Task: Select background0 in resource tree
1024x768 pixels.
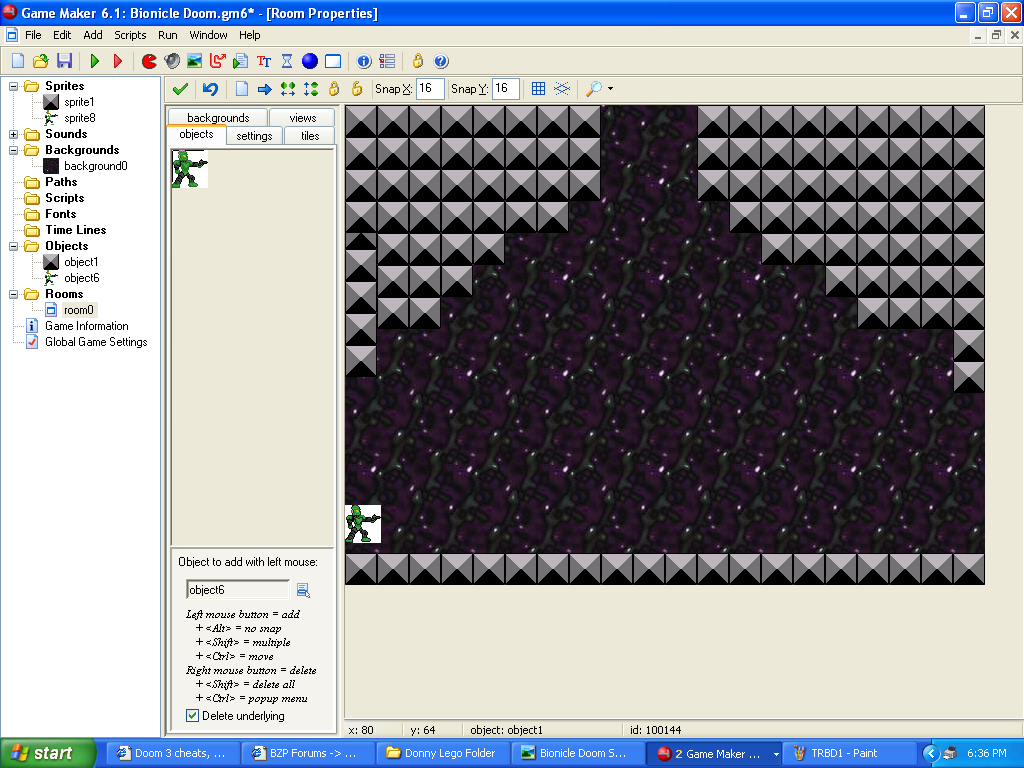Action: 95,166
